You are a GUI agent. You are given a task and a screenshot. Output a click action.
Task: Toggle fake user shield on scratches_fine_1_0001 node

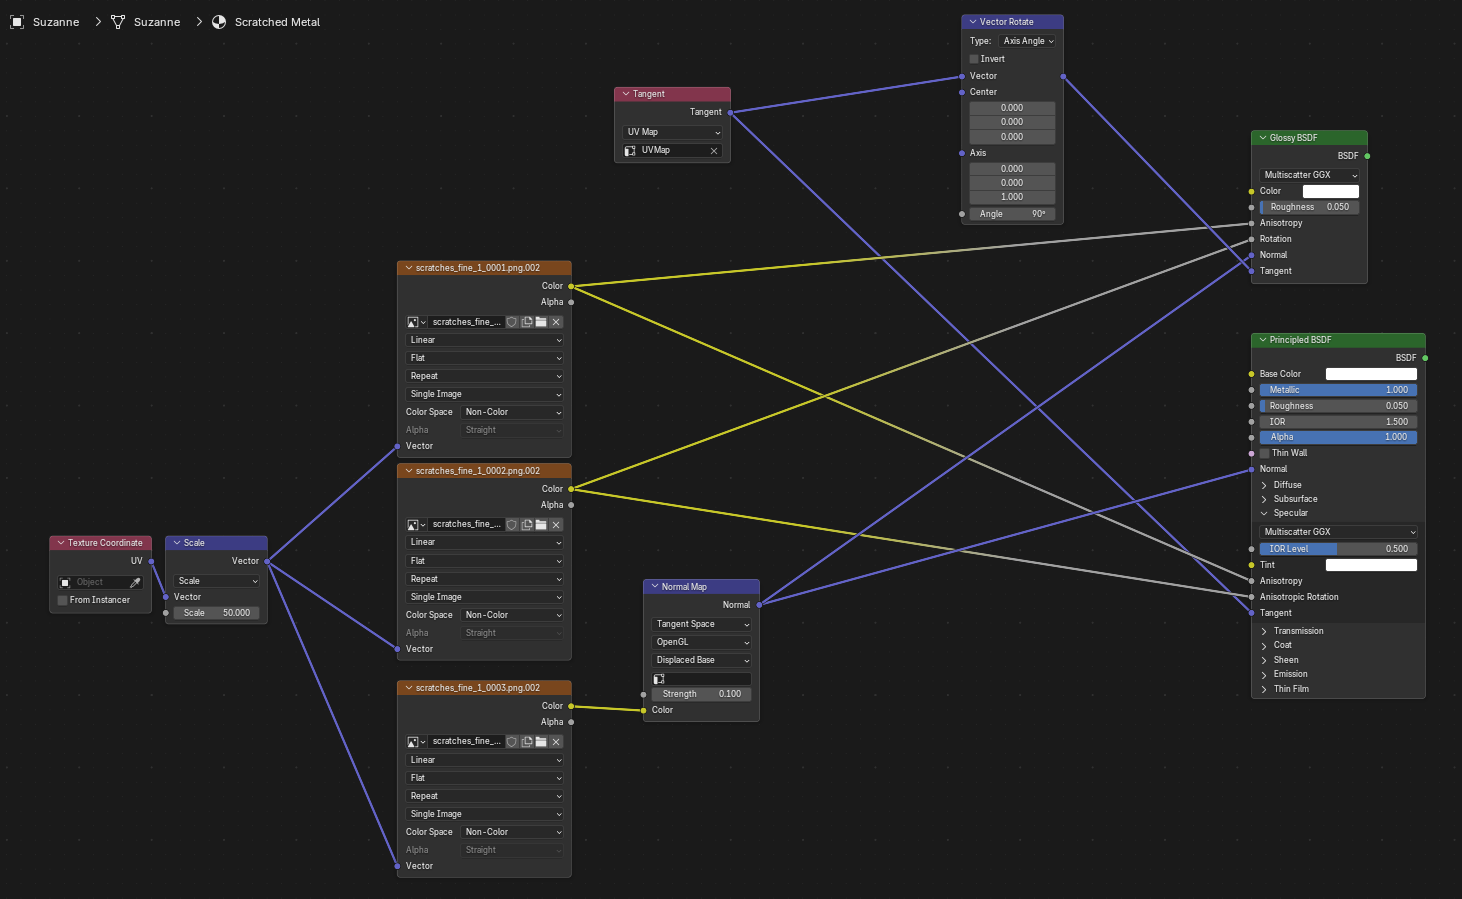[512, 322]
